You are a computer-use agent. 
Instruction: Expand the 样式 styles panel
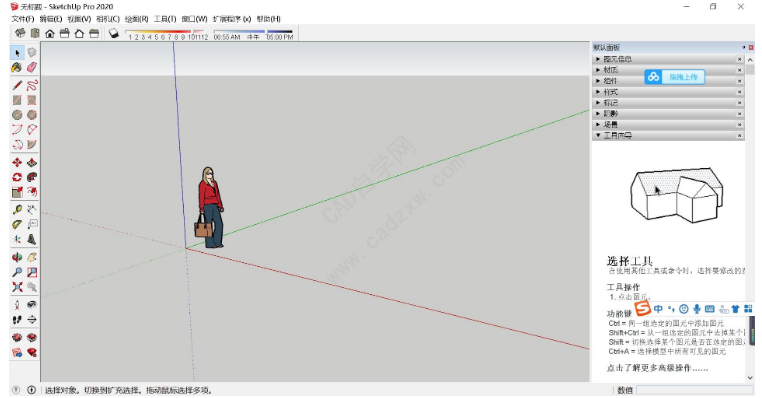tap(668, 92)
